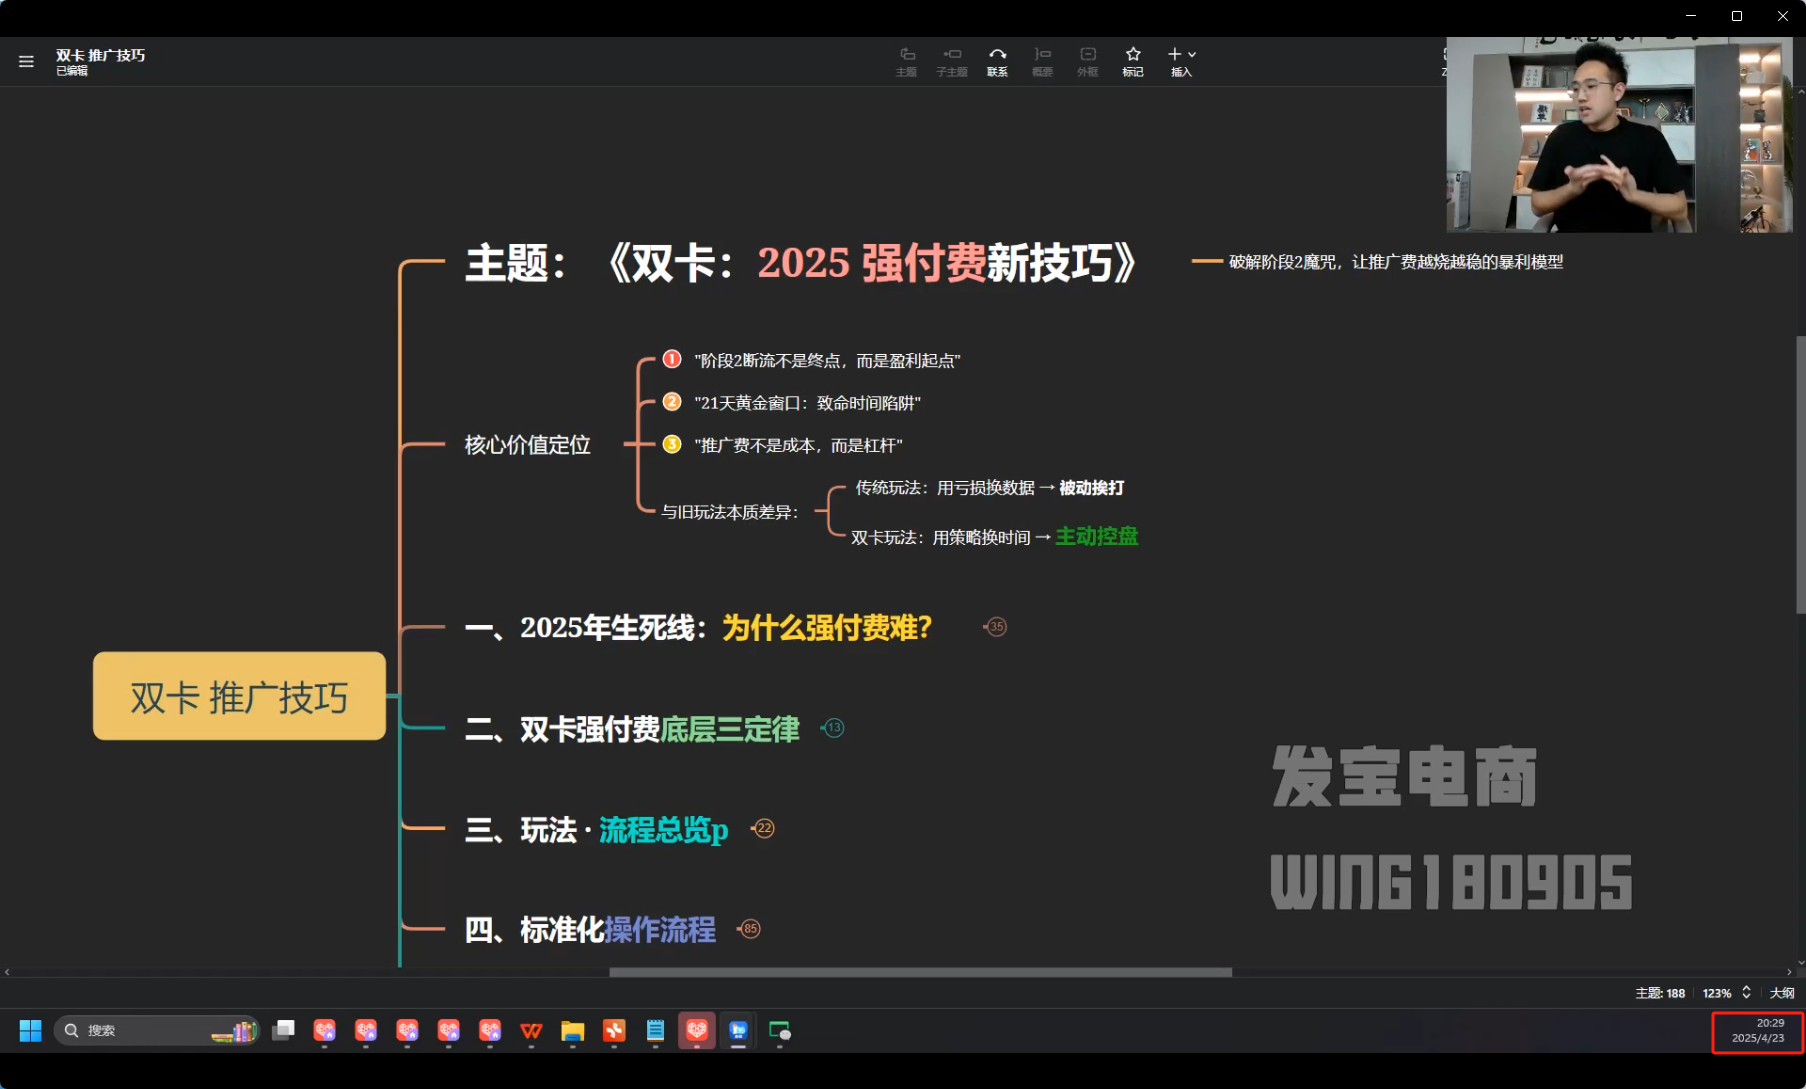Open the hamburger menu at top left

(x=26, y=62)
